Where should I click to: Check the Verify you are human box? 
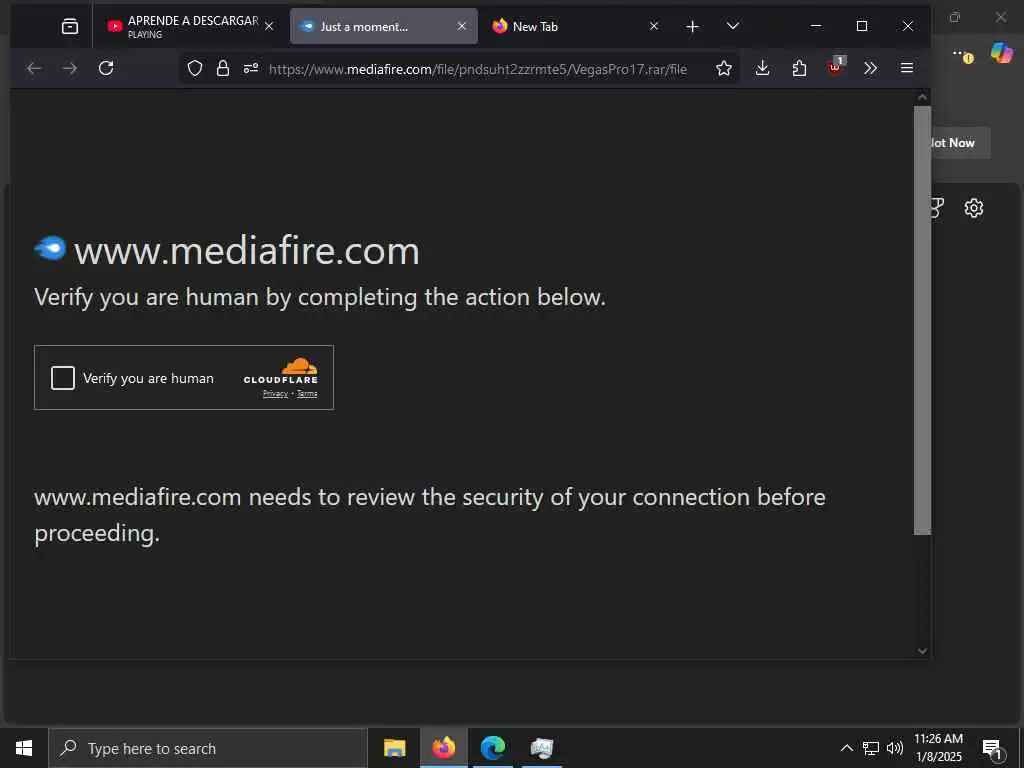point(63,377)
